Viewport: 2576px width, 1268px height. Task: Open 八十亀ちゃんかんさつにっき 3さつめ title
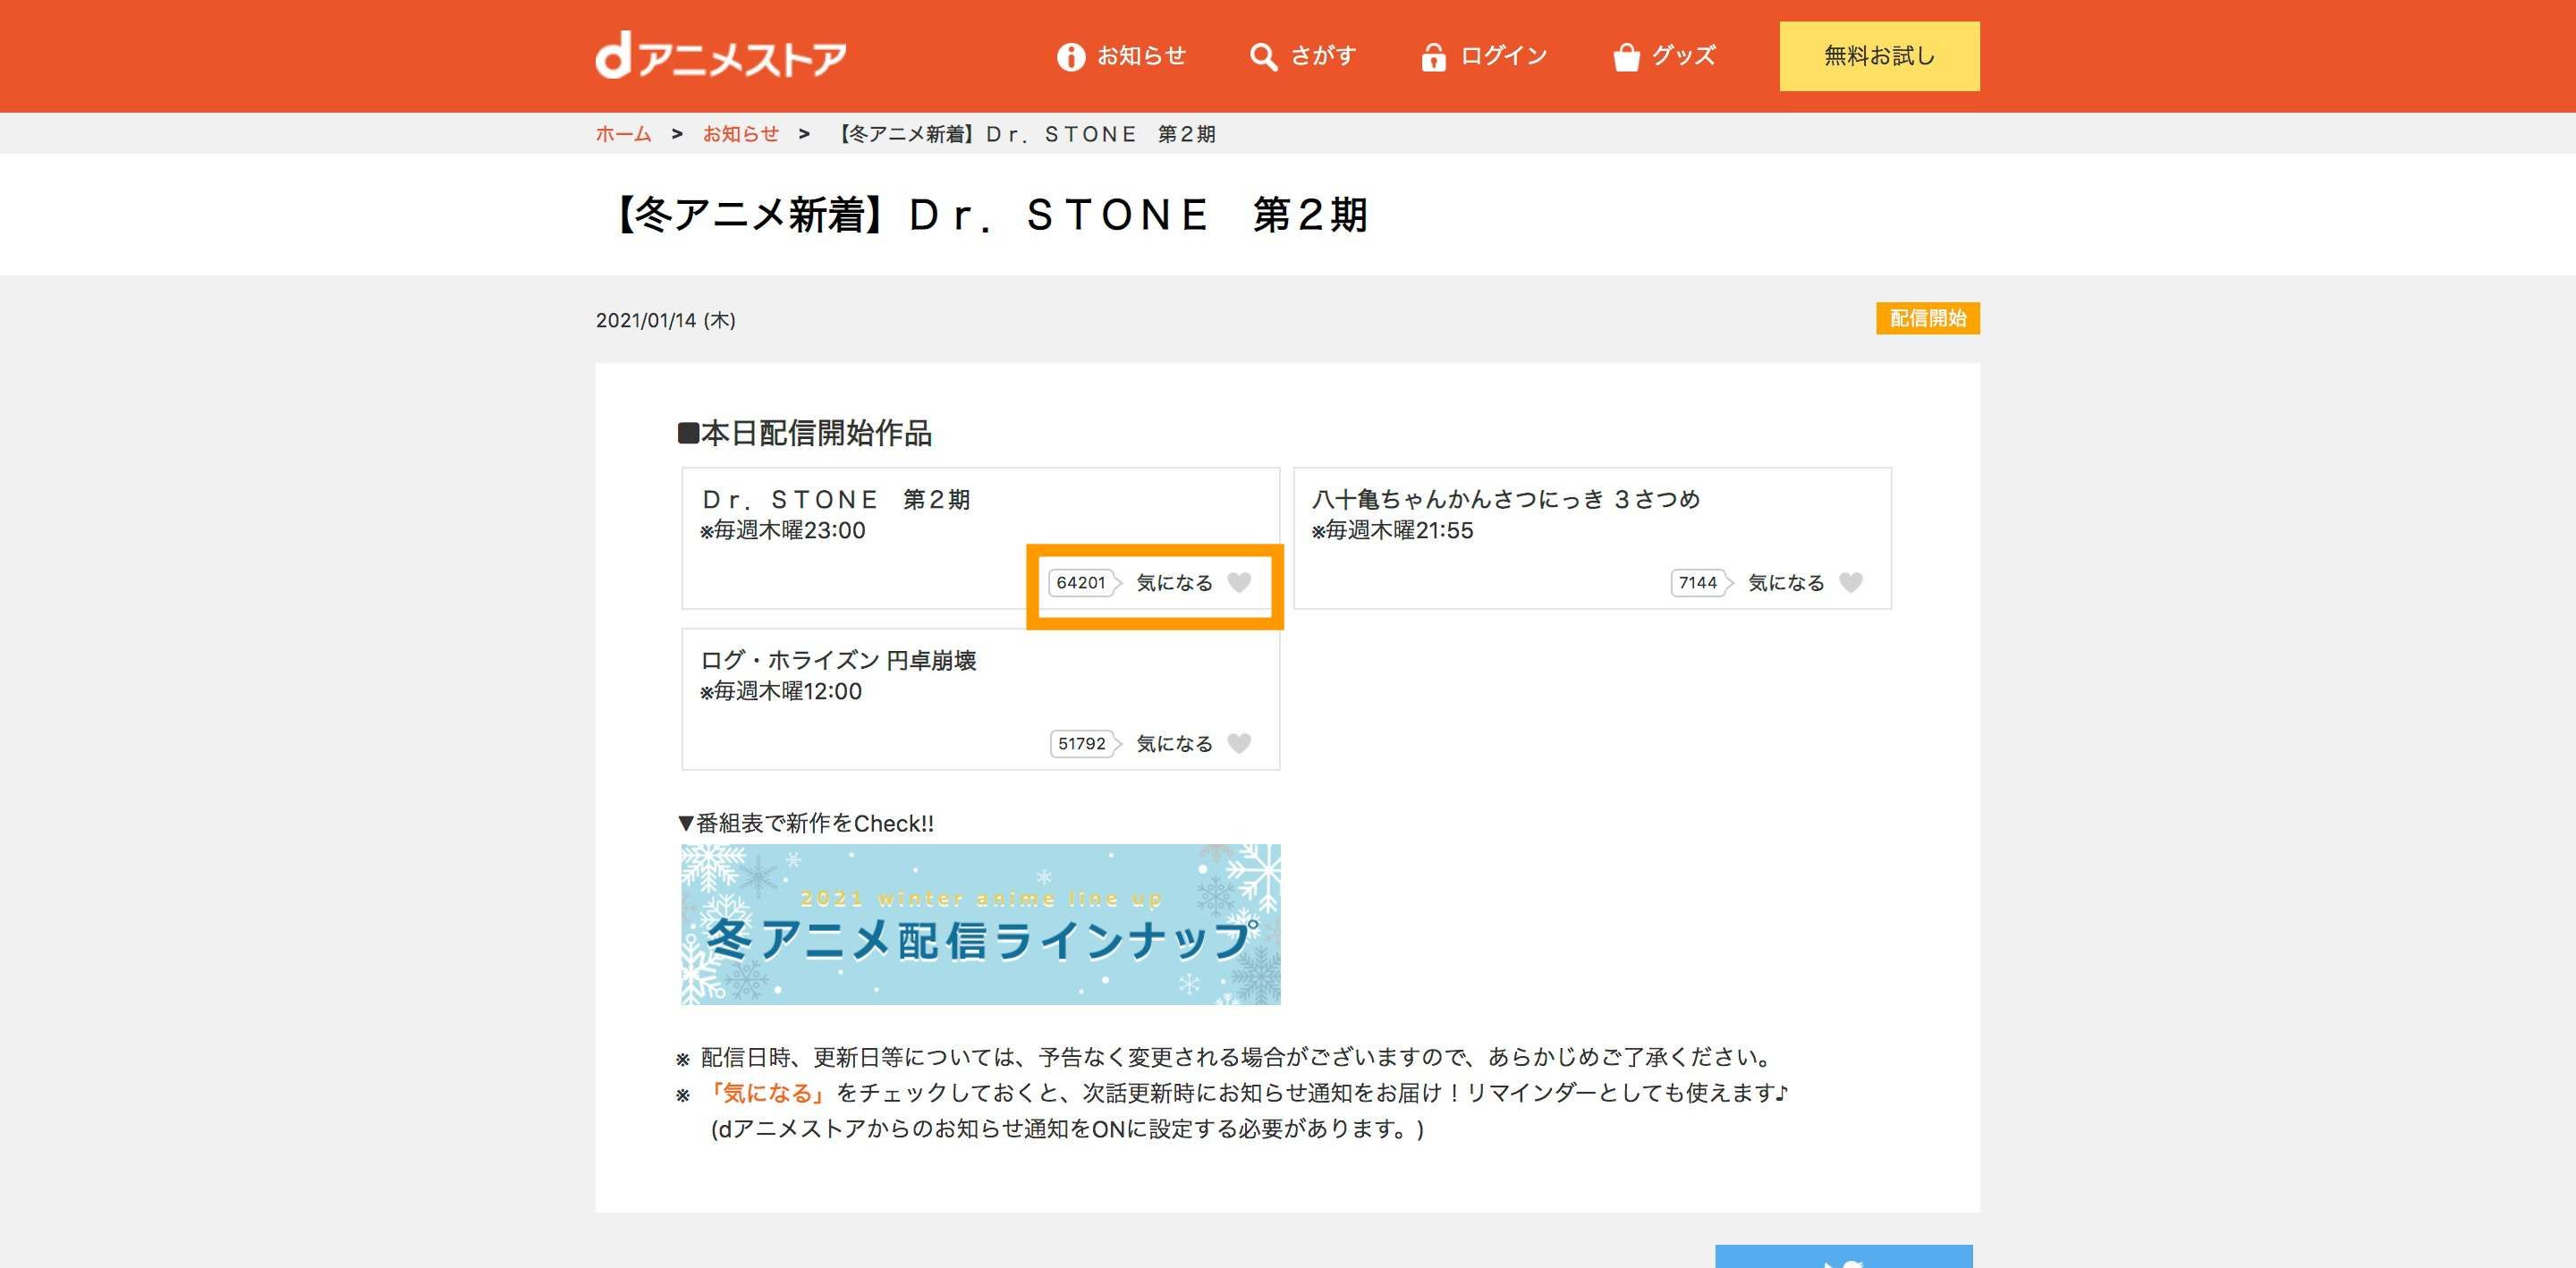point(1506,499)
